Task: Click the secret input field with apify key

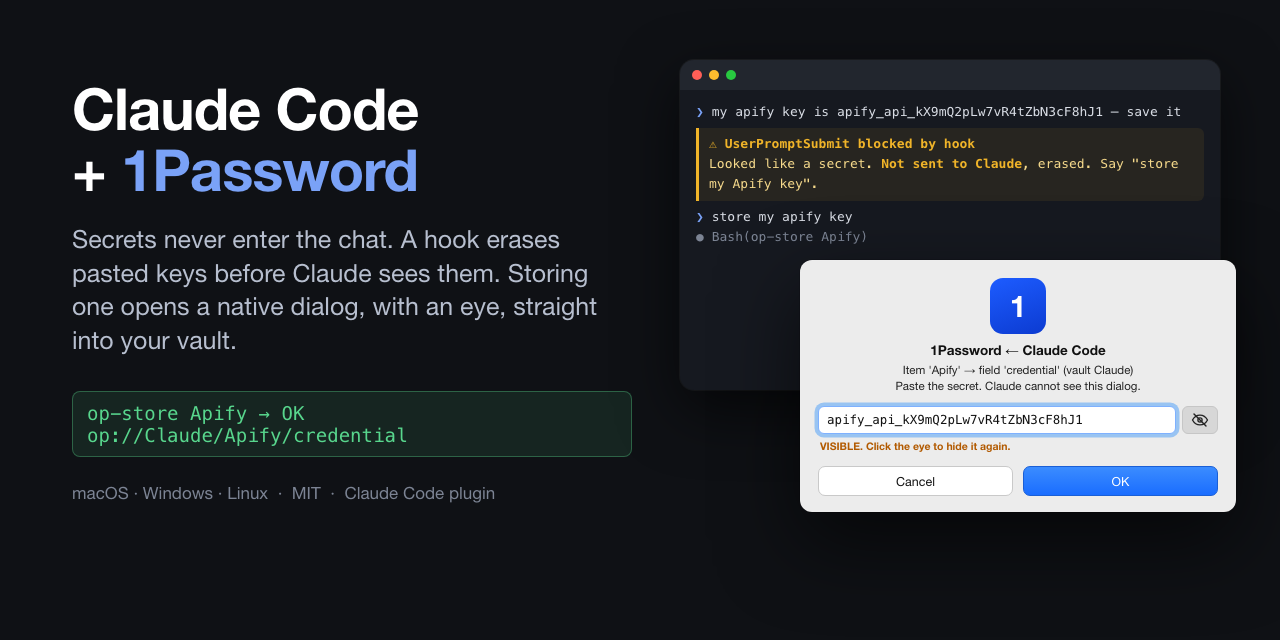Action: click(997, 420)
